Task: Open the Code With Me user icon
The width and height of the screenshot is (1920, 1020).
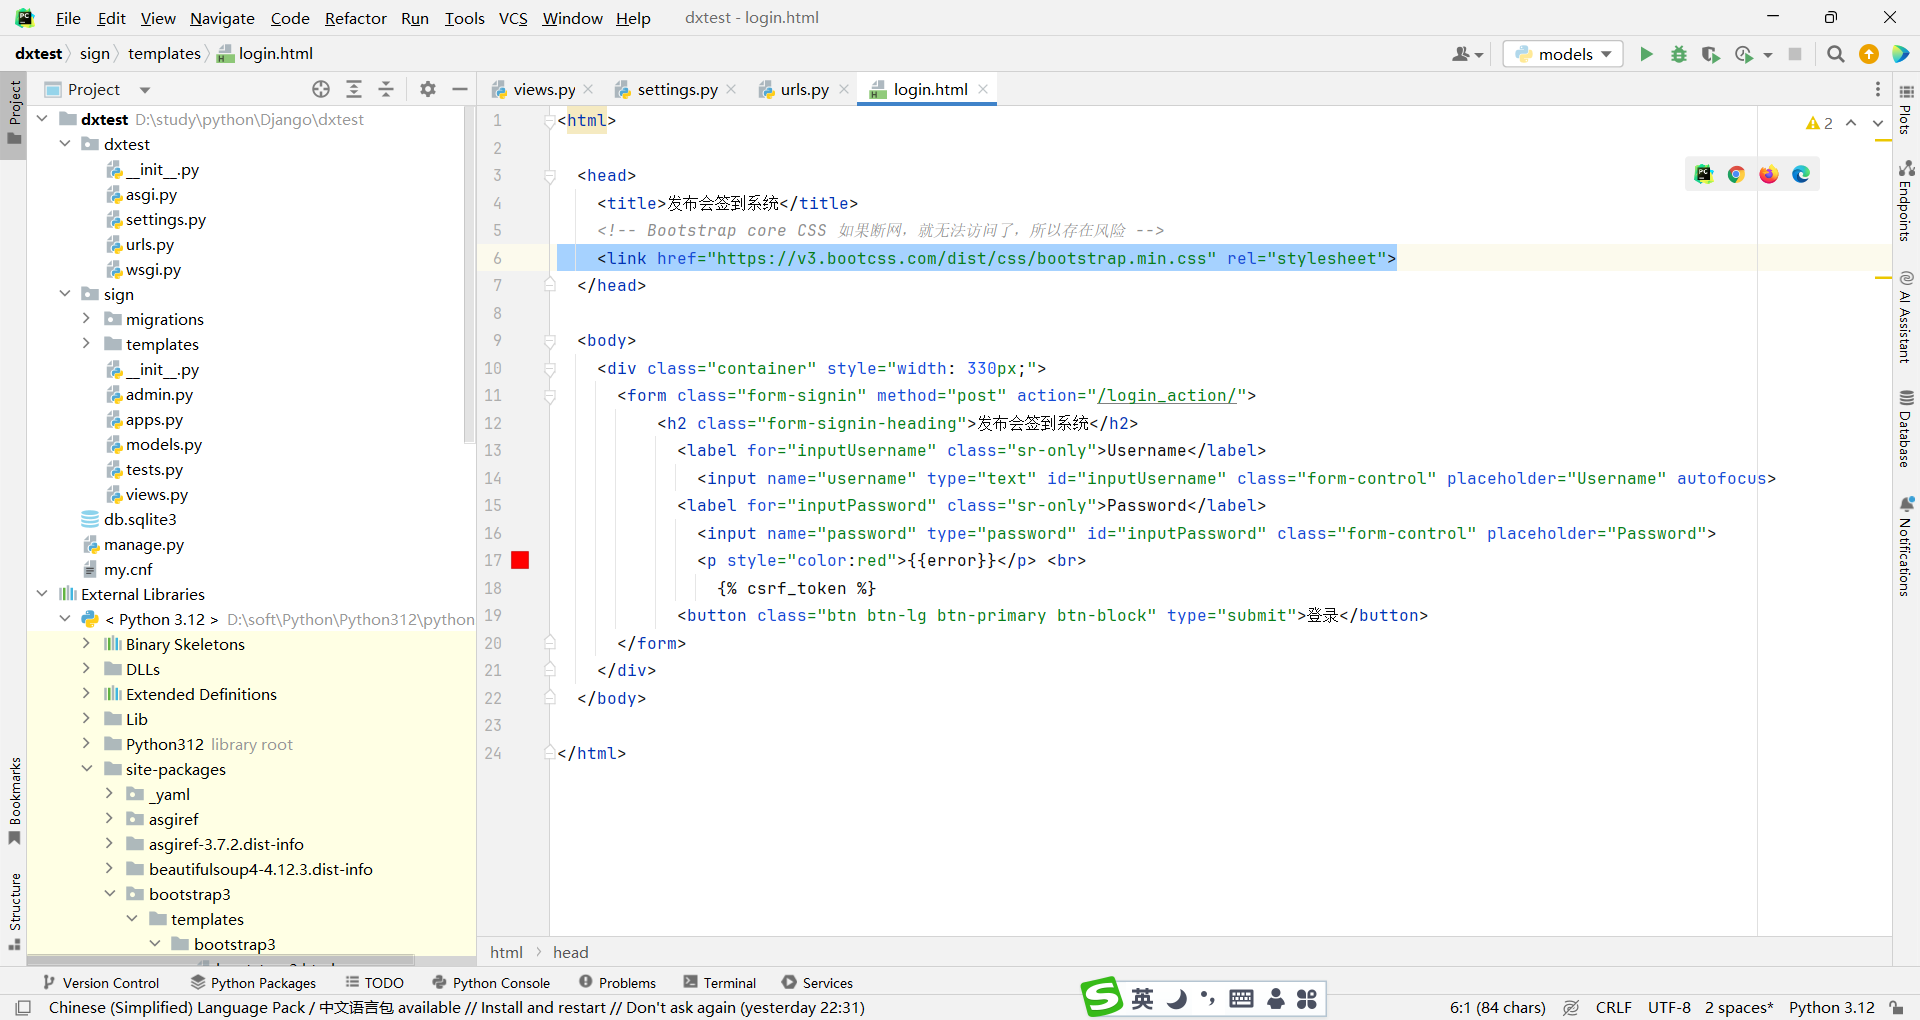Action: pyautogui.click(x=1466, y=54)
